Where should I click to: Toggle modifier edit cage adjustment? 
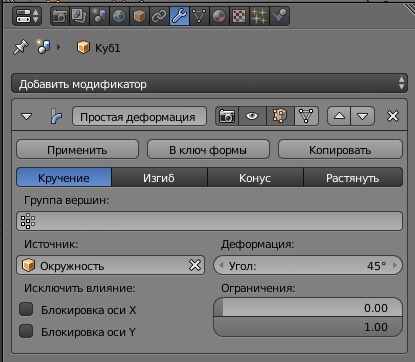coord(306,116)
